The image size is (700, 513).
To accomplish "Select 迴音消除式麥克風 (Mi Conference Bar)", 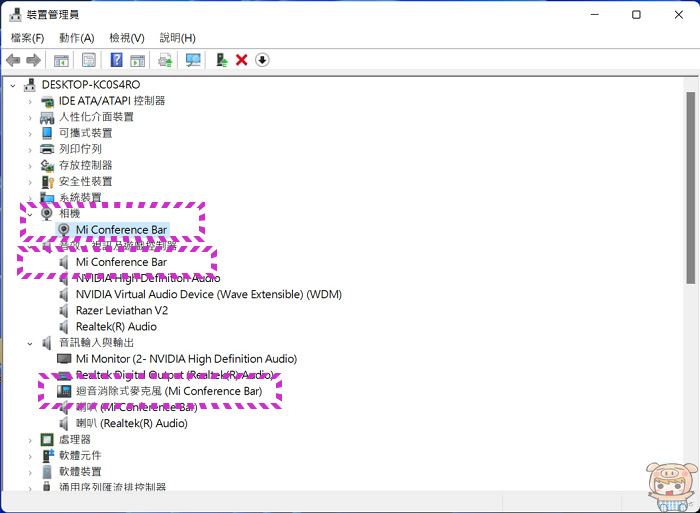I will [x=169, y=391].
